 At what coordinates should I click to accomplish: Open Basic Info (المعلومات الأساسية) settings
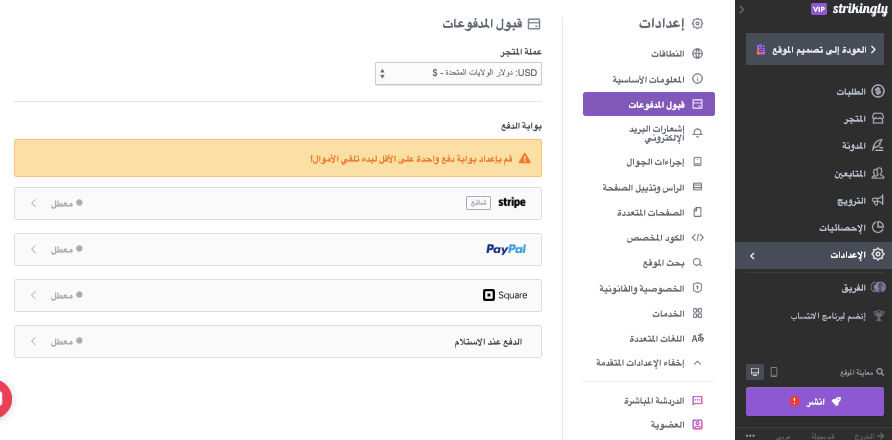(649, 79)
